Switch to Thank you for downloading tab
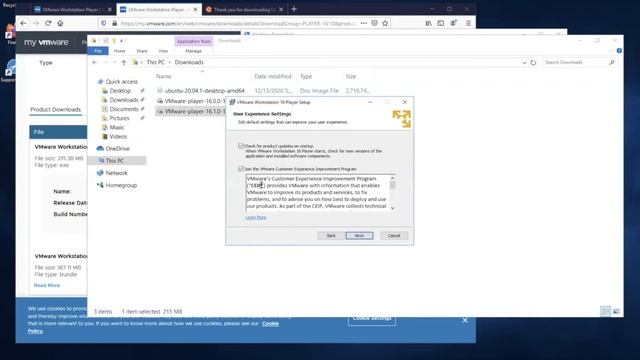This screenshot has width=640, height=360. point(244,9)
